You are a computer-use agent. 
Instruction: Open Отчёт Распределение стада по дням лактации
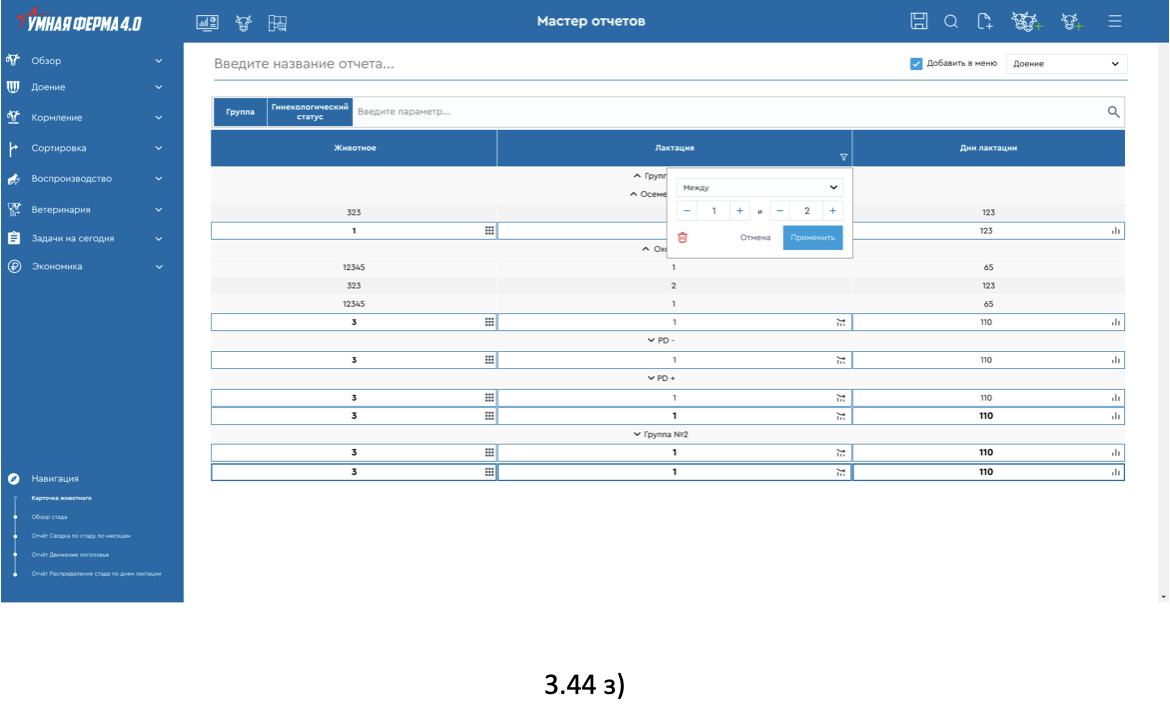(x=96, y=574)
